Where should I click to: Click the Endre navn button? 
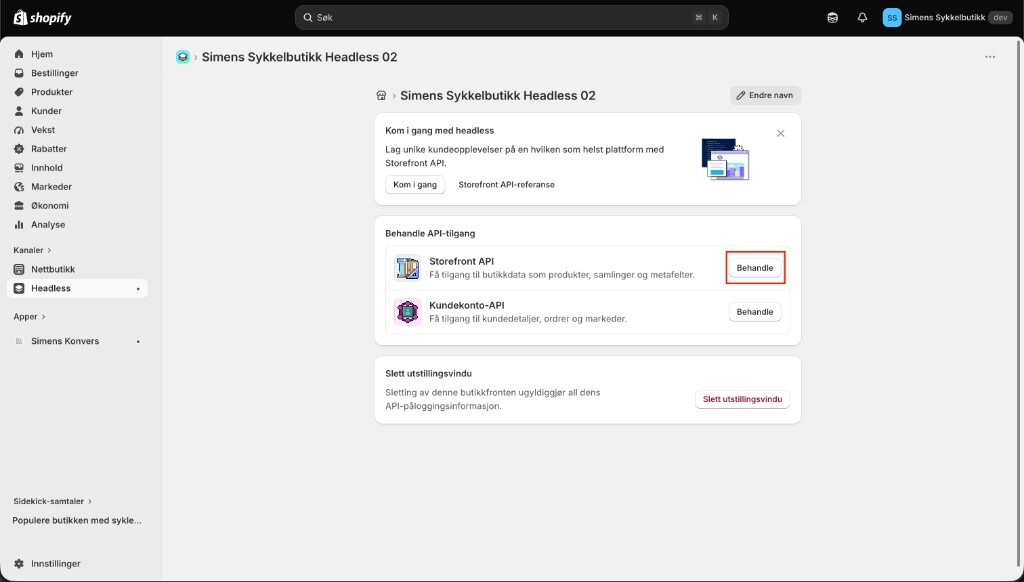point(765,95)
